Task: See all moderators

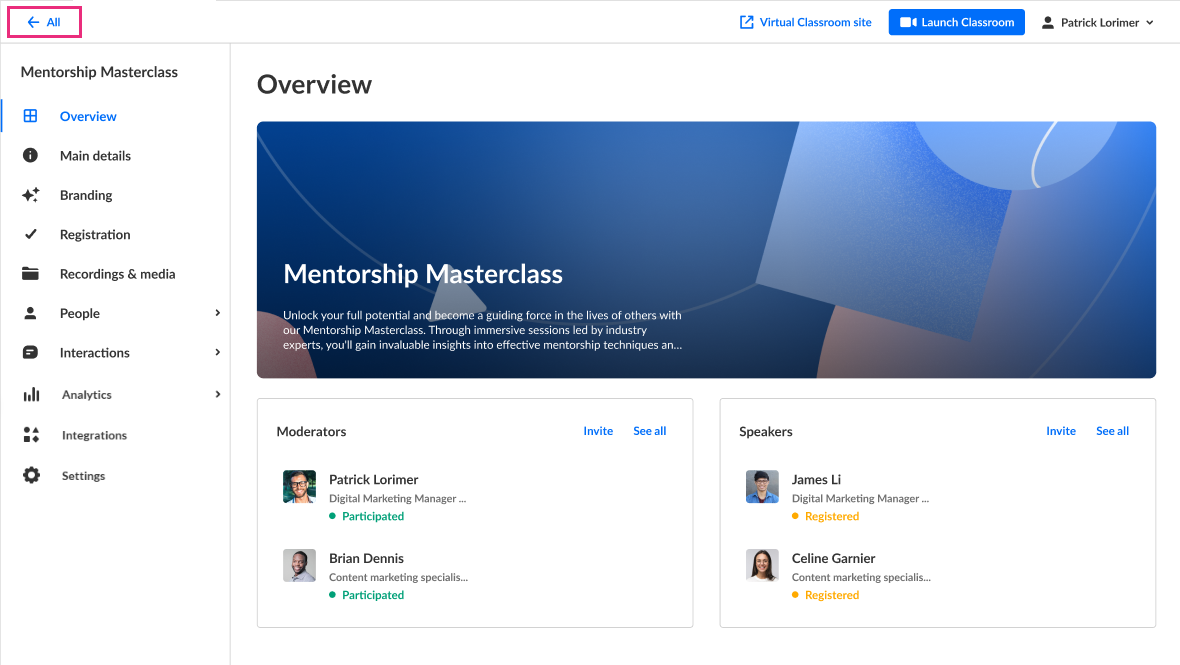Action: (649, 430)
